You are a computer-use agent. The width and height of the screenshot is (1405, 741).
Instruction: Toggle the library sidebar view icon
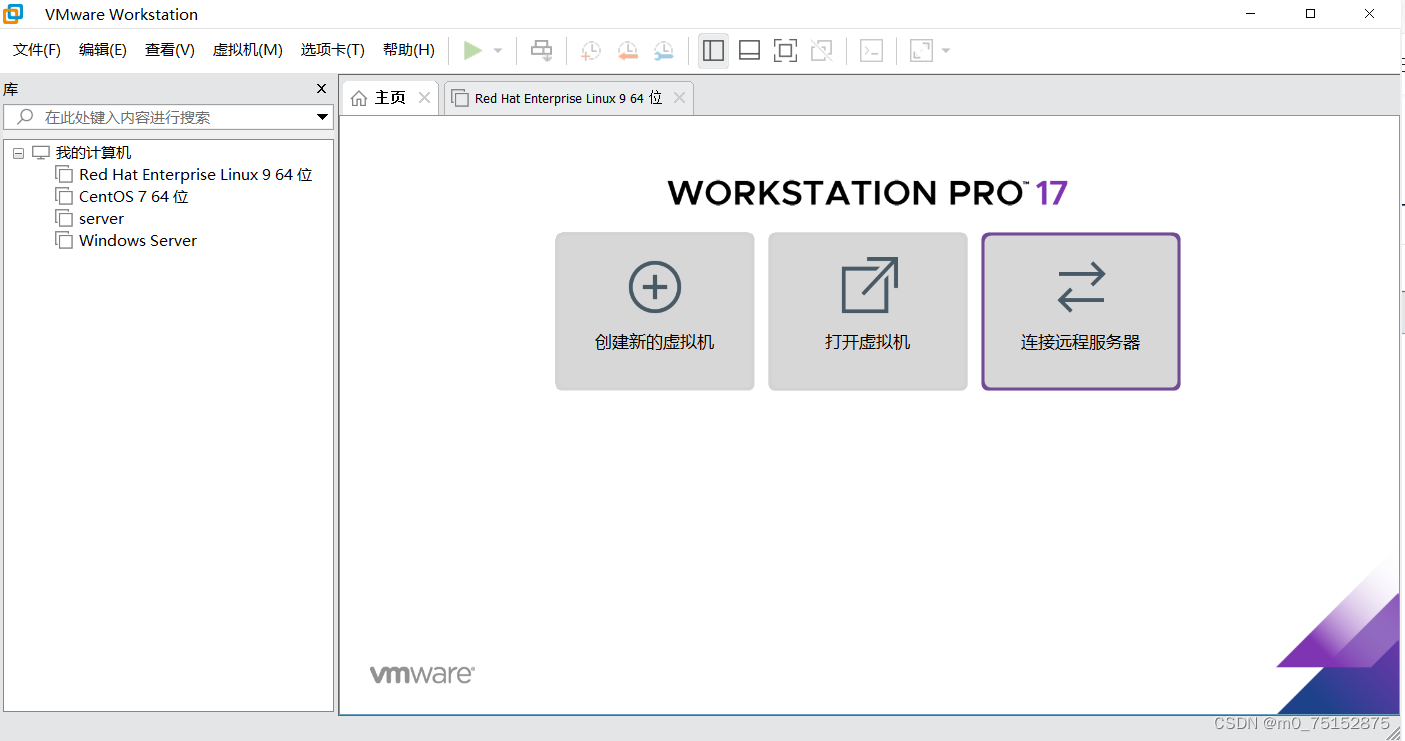point(713,50)
